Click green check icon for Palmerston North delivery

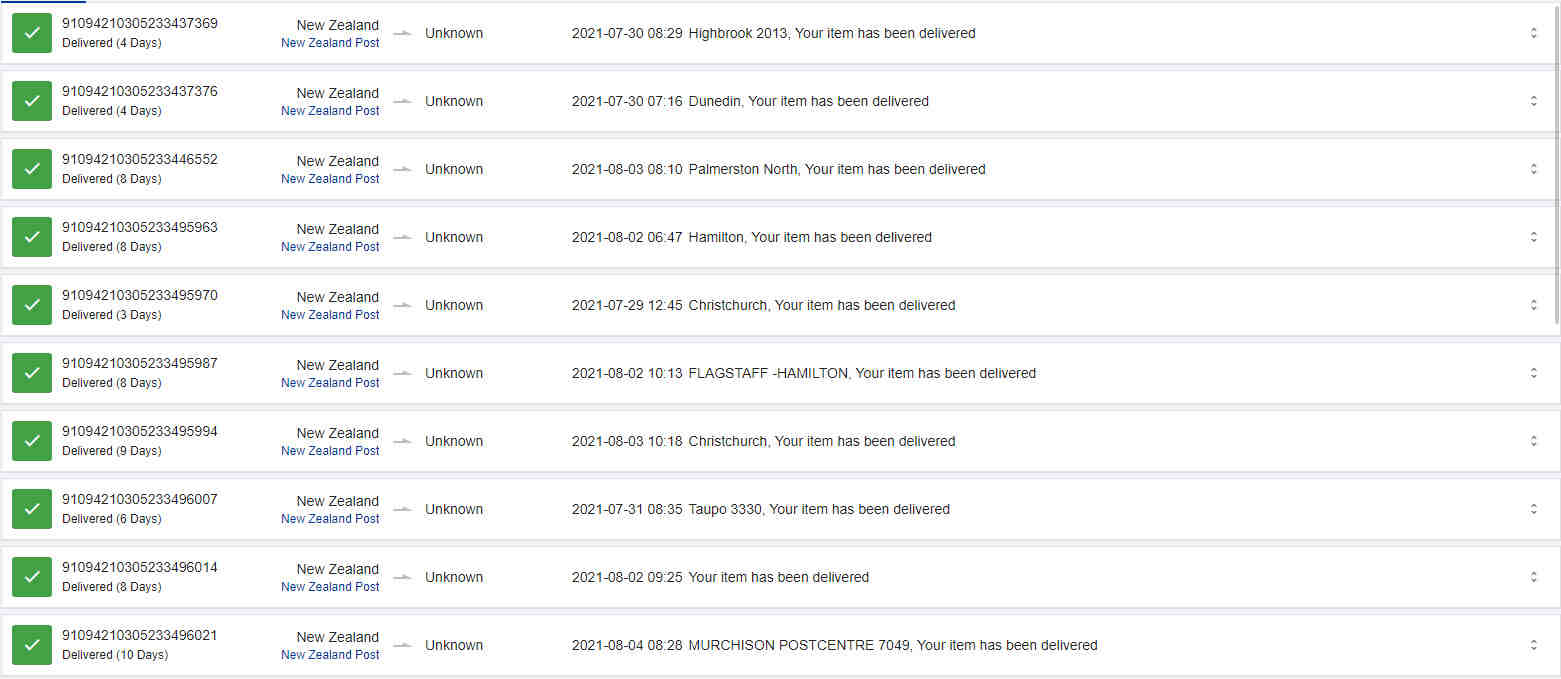coord(32,169)
